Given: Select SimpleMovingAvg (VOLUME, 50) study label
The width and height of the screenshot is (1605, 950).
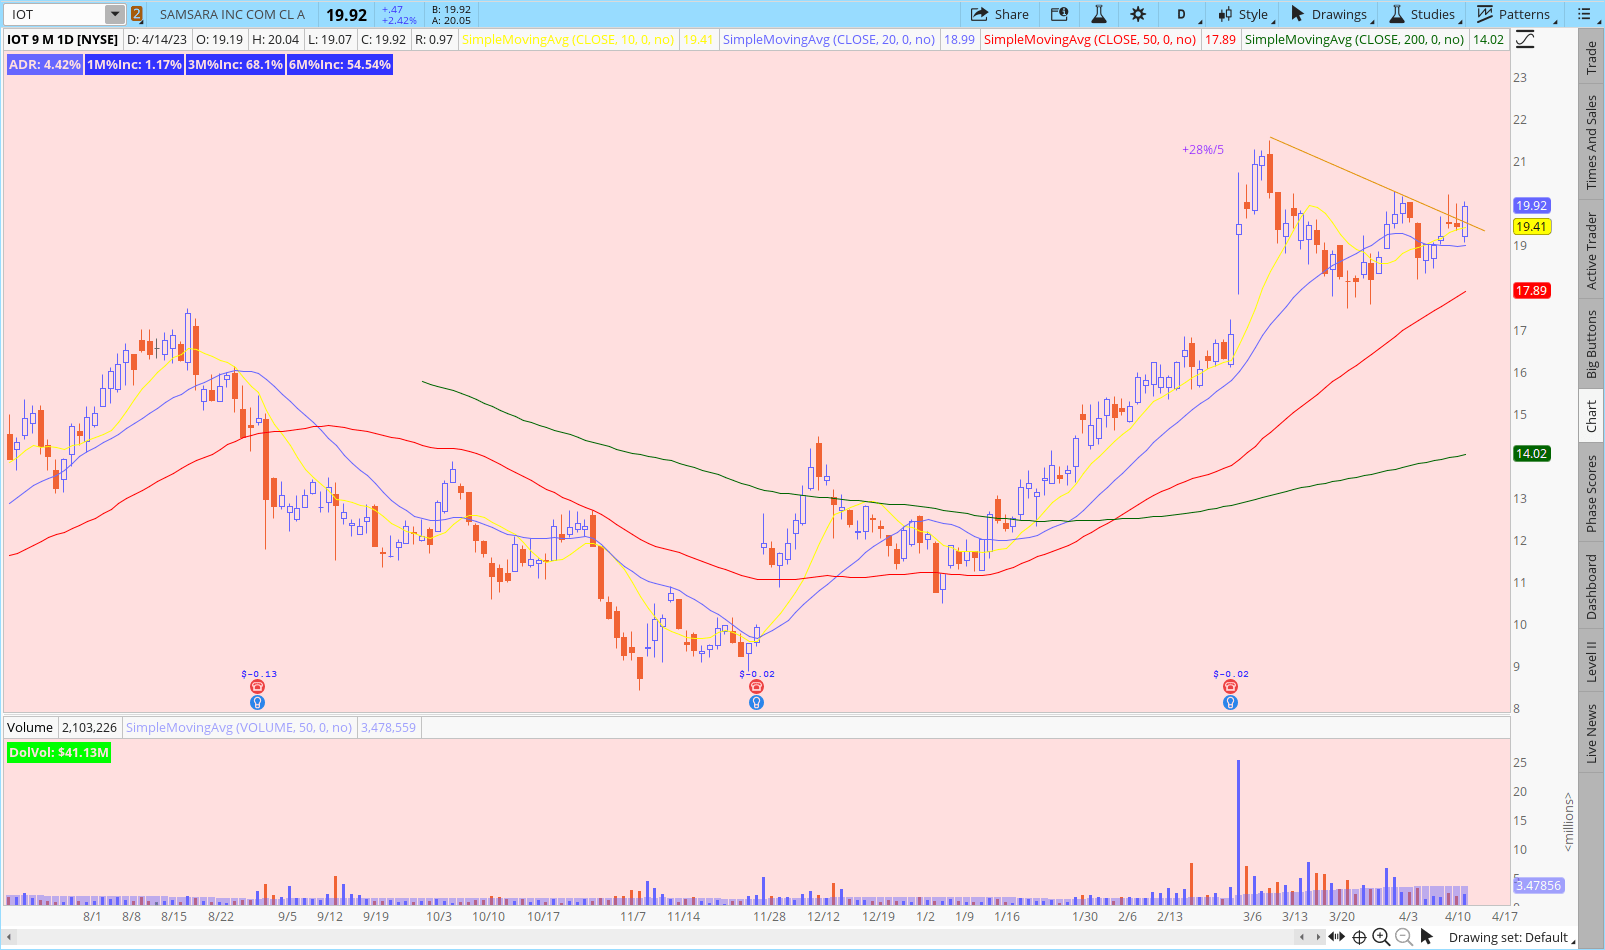Looking at the screenshot, I should pos(239,727).
